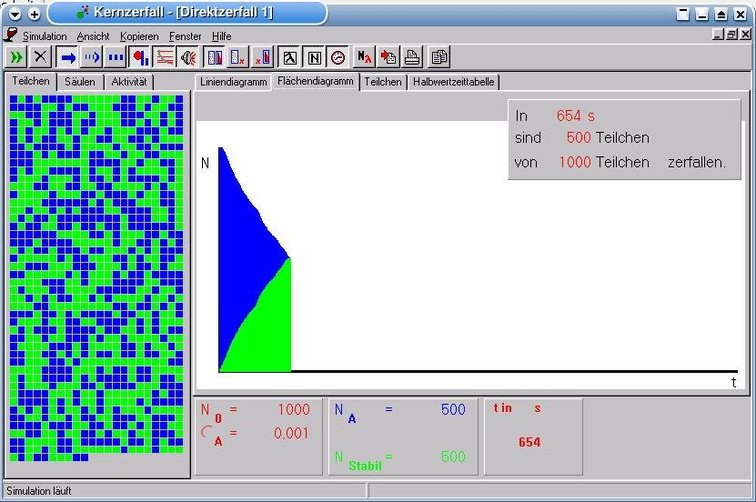The image size is (756, 502).
Task: Open the Kopieren menu
Action: [139, 36]
